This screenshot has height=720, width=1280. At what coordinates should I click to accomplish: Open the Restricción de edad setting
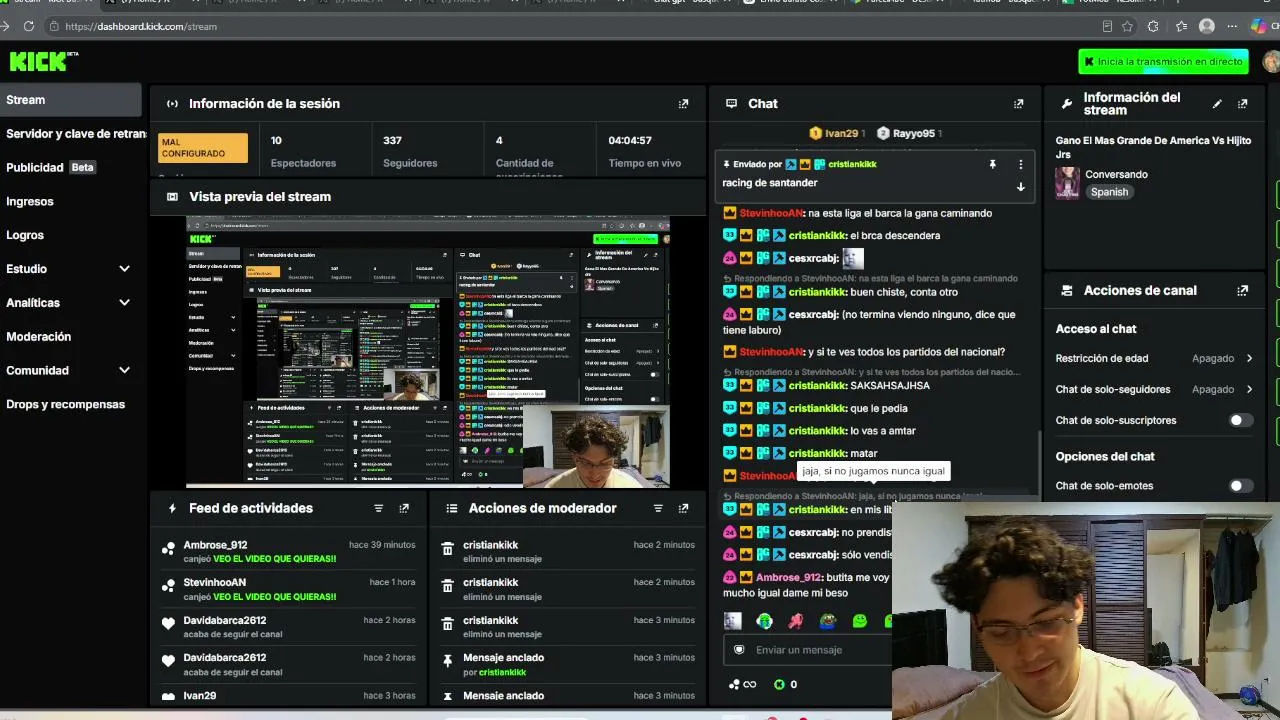[1155, 358]
